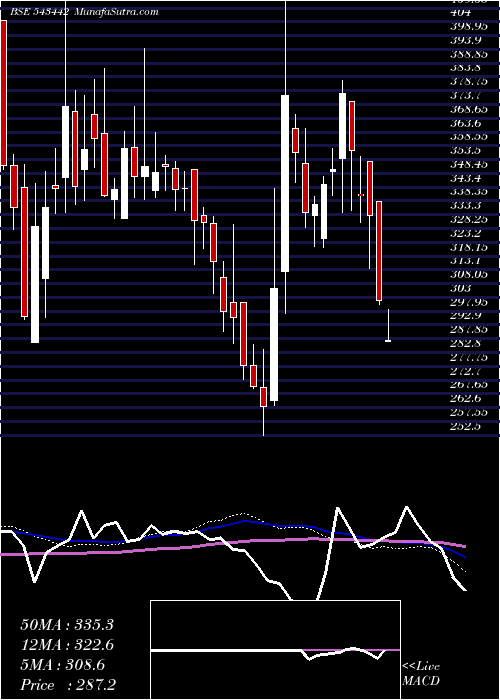
Task: Select the 388.85 price level label
Action: point(469,54)
